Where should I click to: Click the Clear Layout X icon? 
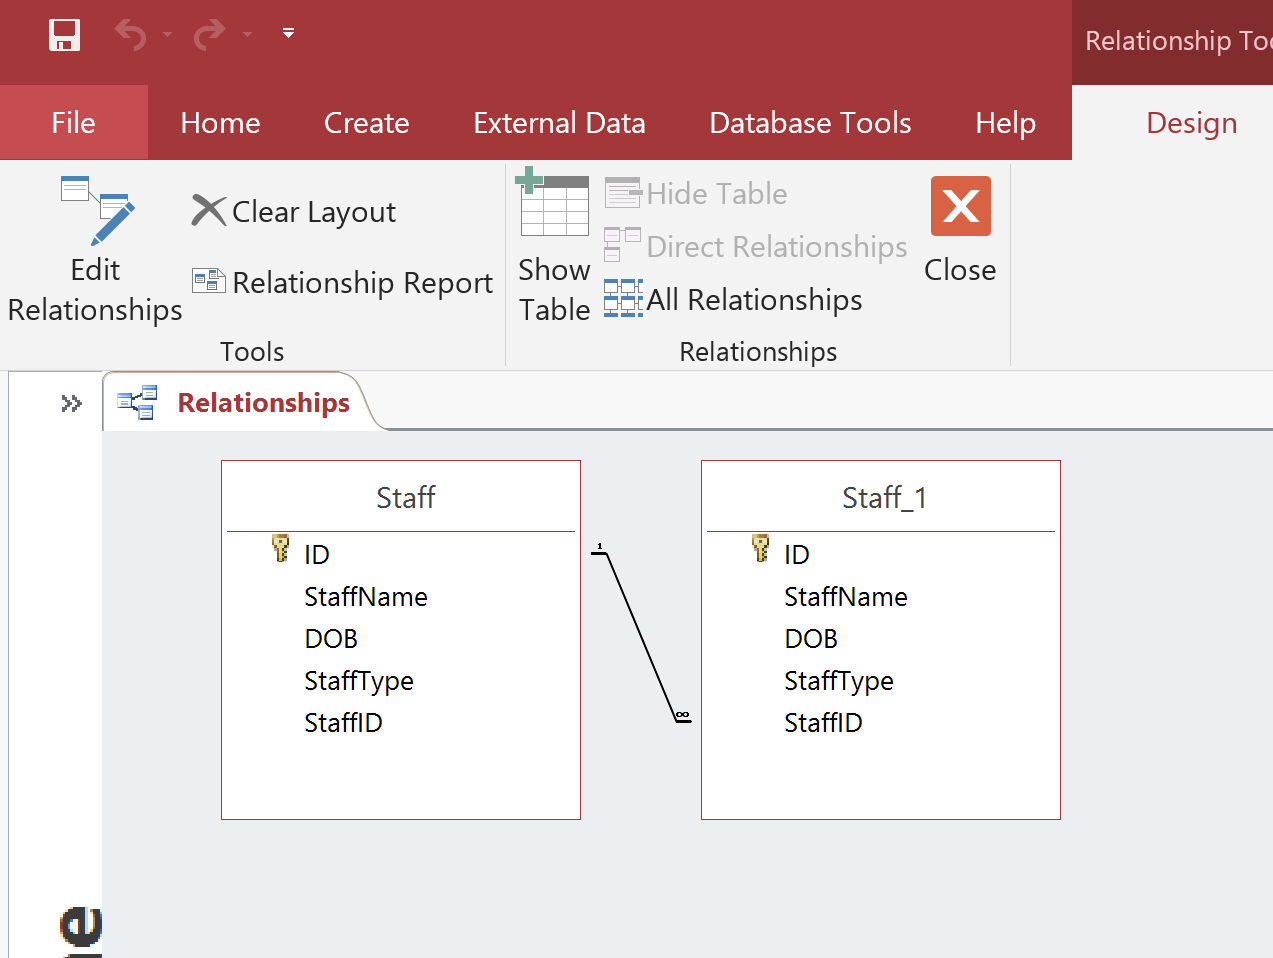(209, 211)
